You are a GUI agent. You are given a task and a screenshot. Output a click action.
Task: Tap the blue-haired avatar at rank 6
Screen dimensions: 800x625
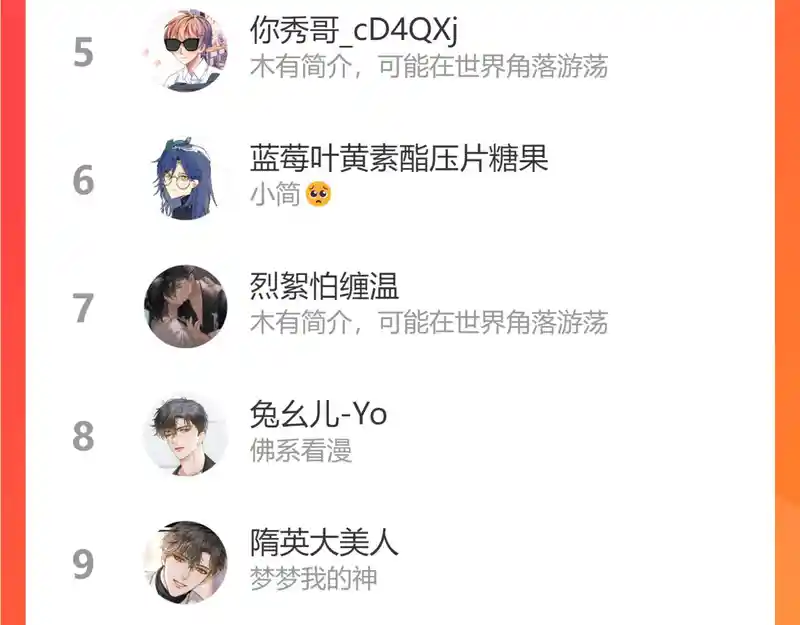(186, 179)
